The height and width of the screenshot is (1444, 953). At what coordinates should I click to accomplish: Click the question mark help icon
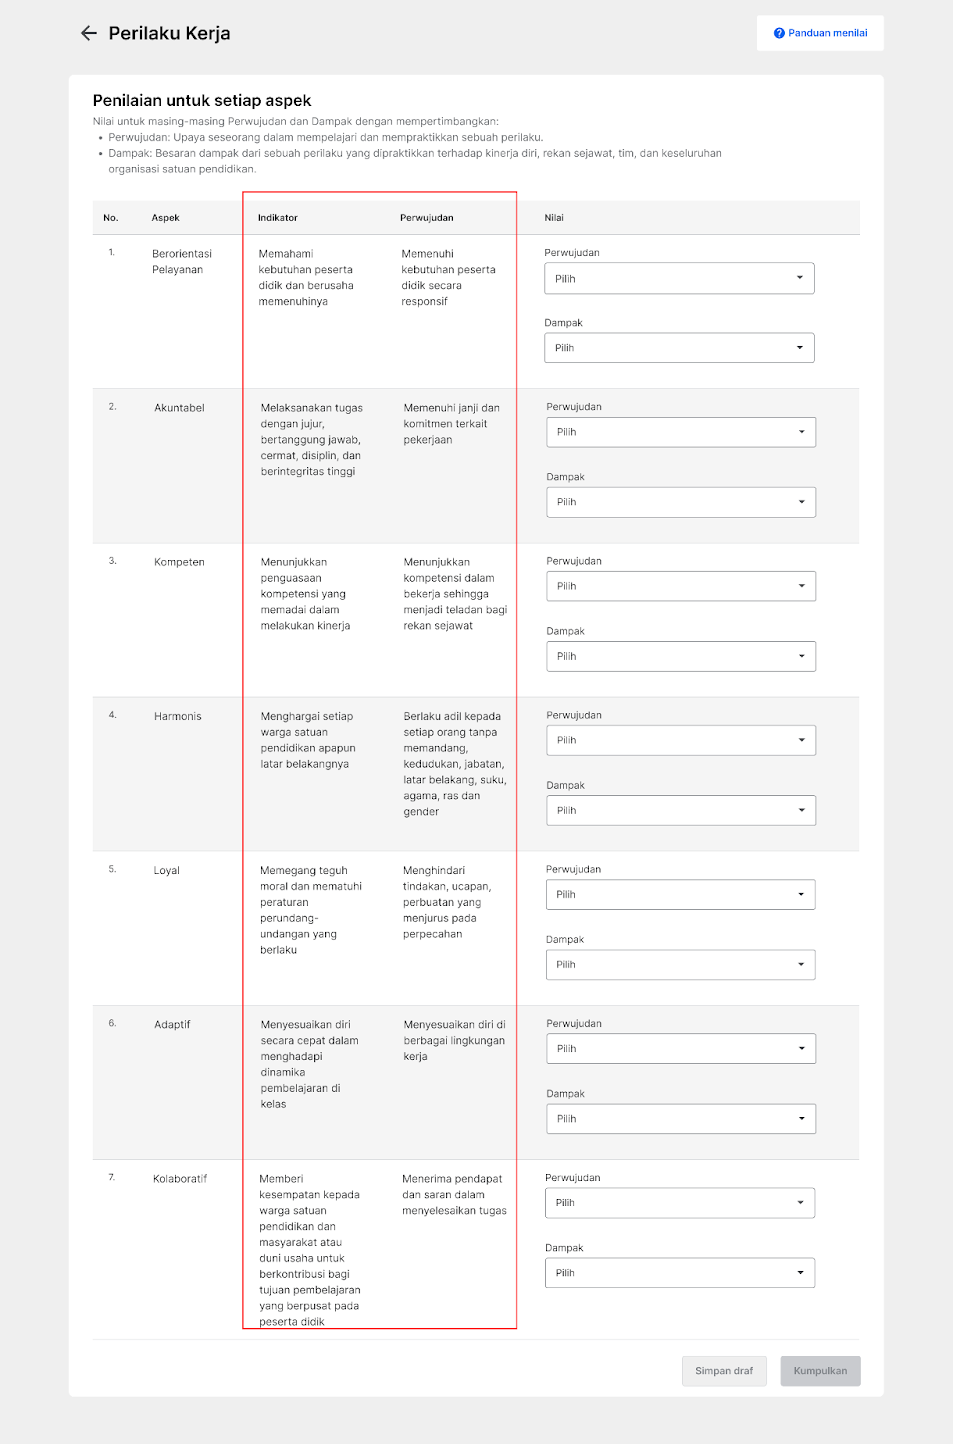point(779,33)
